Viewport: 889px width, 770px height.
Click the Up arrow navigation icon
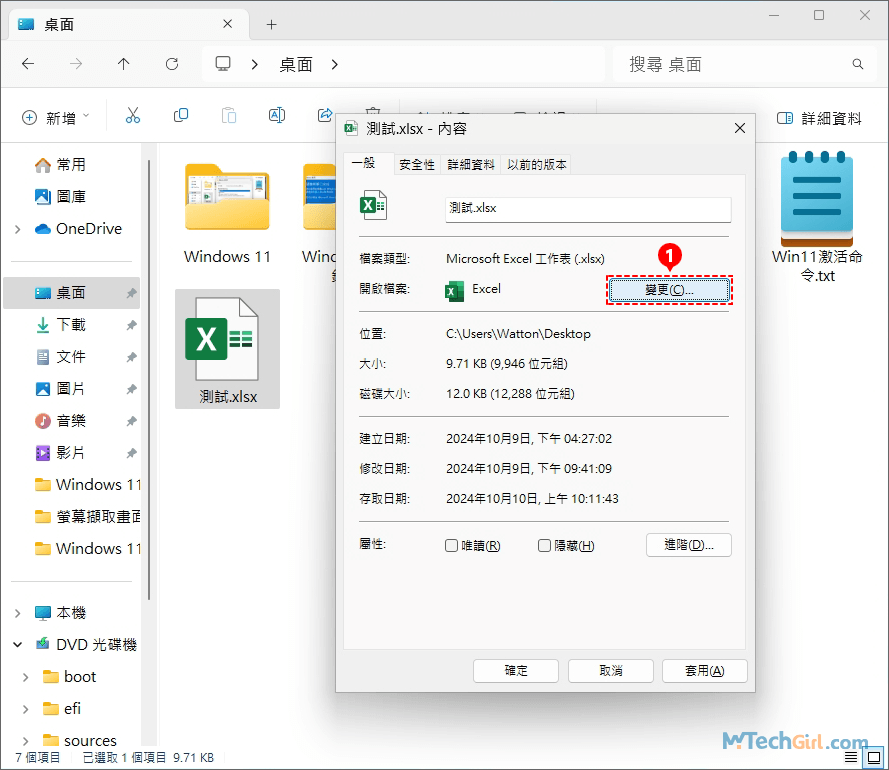pos(124,64)
